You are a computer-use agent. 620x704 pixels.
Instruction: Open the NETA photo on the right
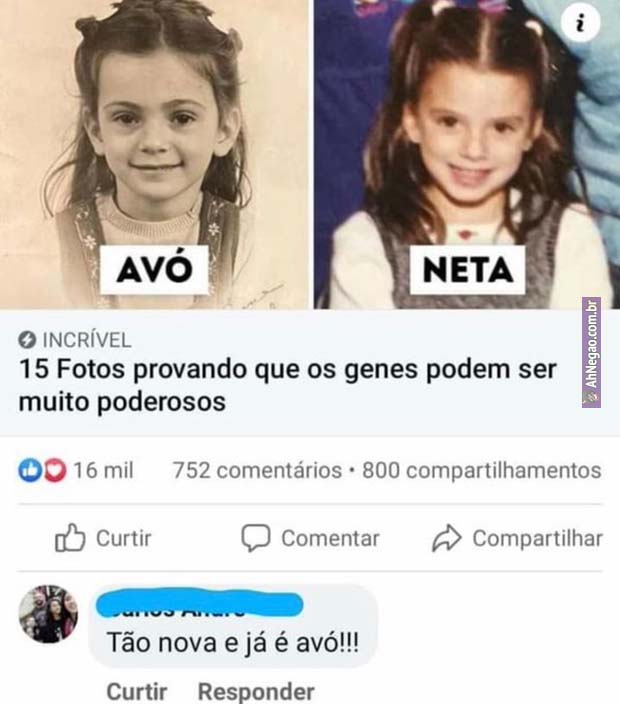click(467, 154)
